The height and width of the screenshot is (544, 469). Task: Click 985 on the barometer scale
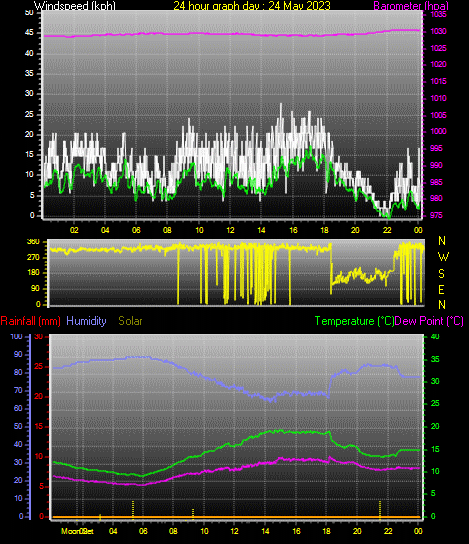tap(436, 182)
